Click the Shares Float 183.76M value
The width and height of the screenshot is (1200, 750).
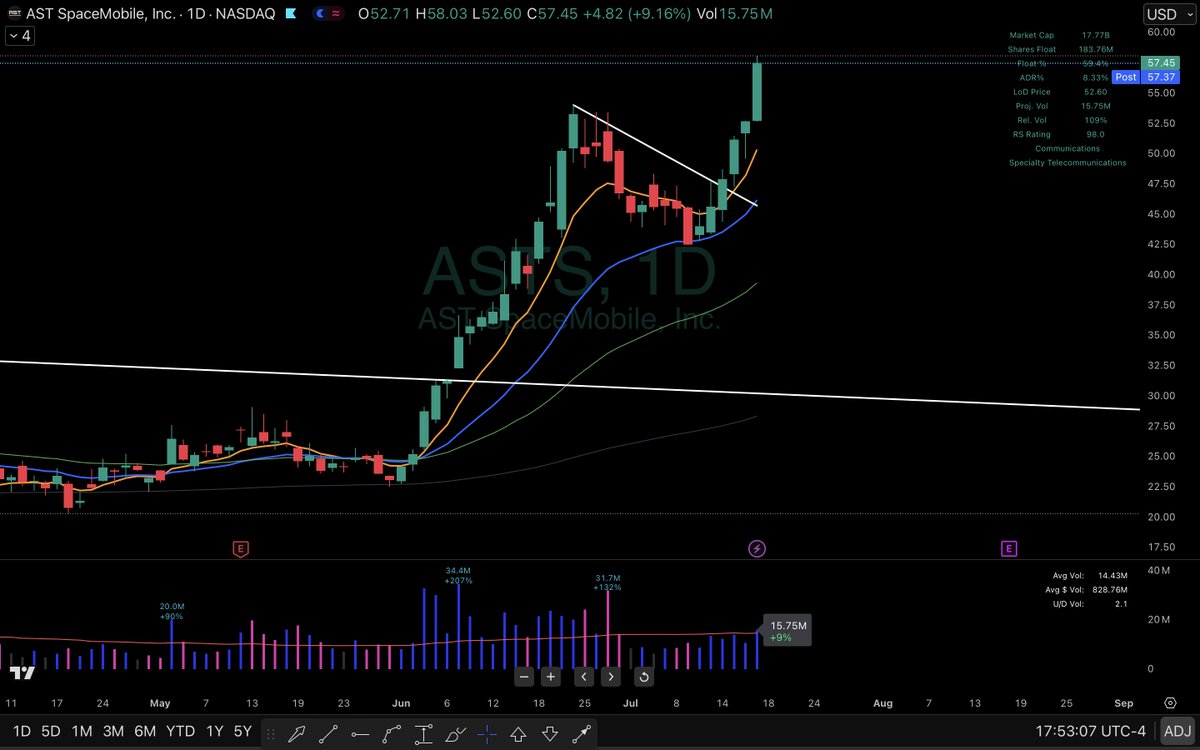pos(1096,49)
